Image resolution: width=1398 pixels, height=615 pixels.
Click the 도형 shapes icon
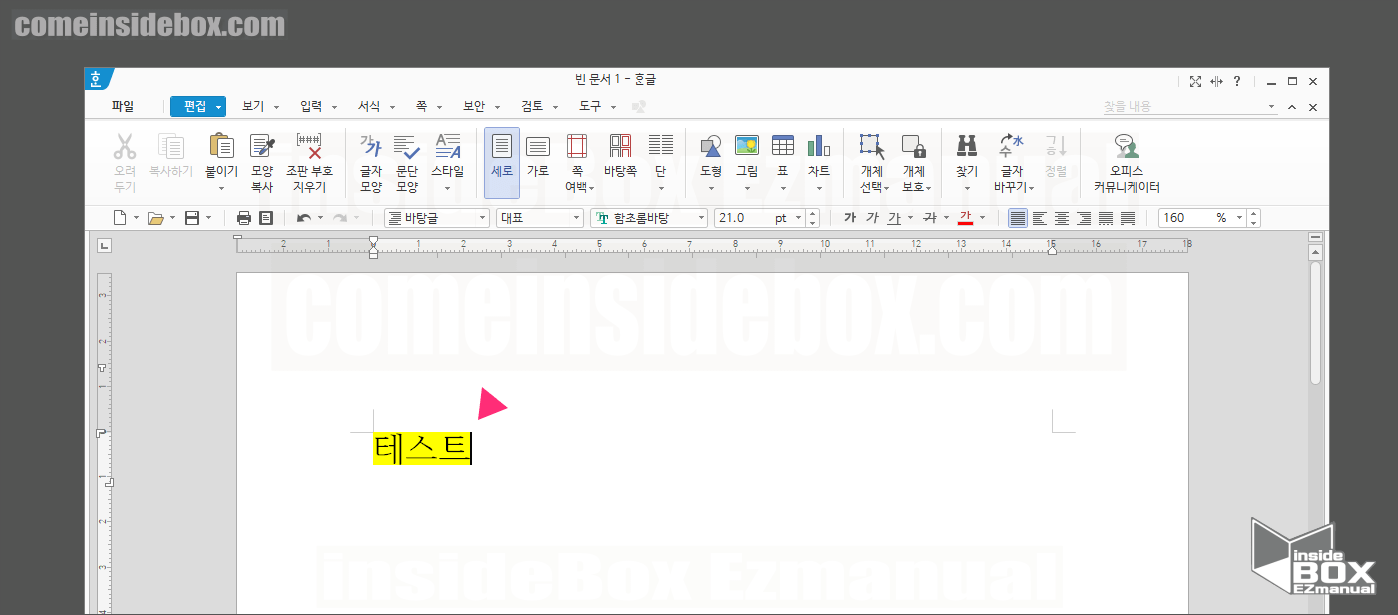pos(711,147)
